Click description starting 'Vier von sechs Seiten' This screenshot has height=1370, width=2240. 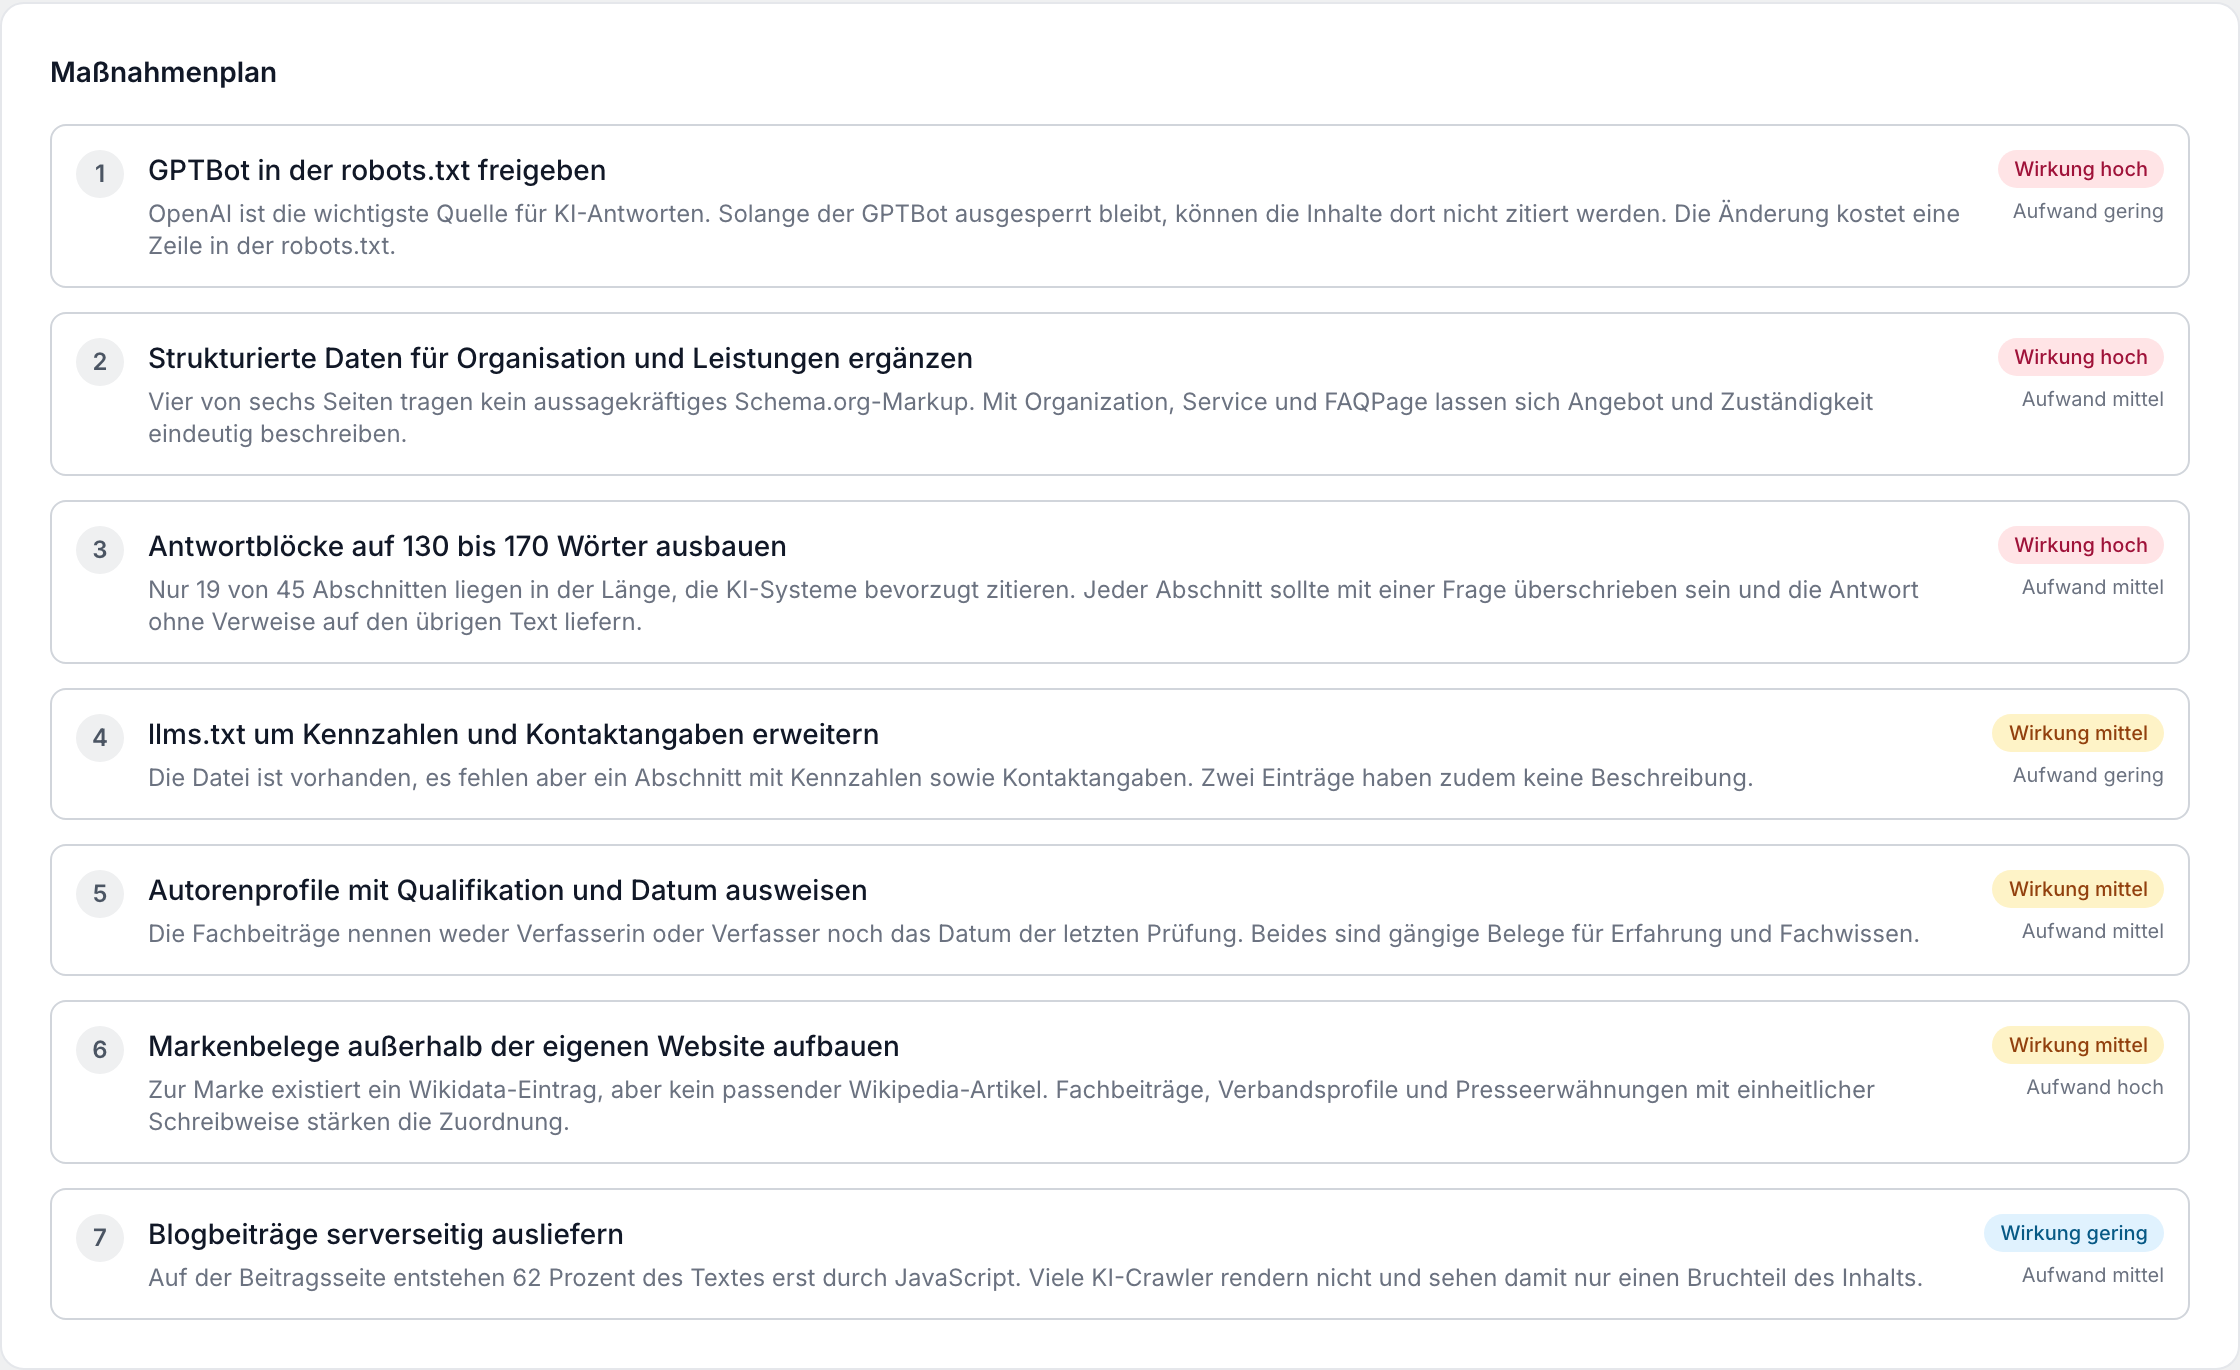(x=1011, y=418)
